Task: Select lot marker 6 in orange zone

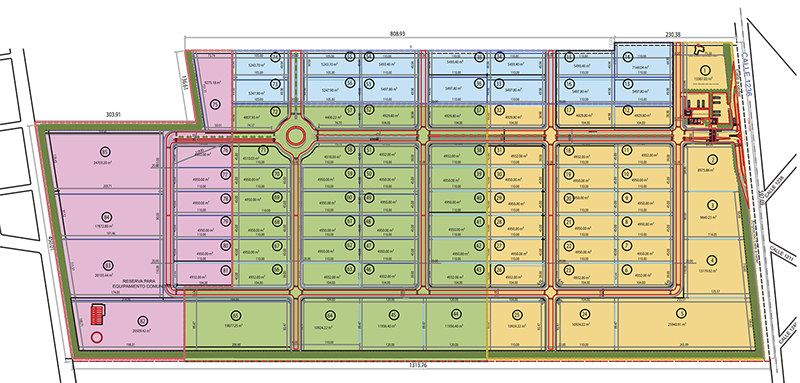Action: 628,269
